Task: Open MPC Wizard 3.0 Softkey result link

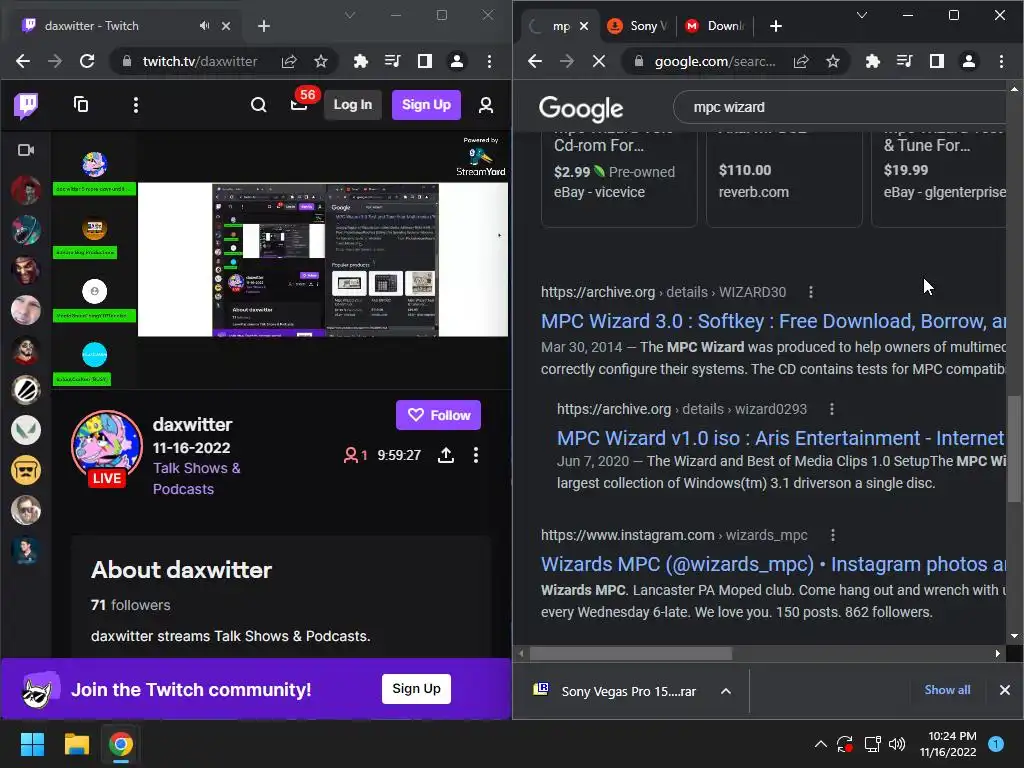Action: pos(773,321)
